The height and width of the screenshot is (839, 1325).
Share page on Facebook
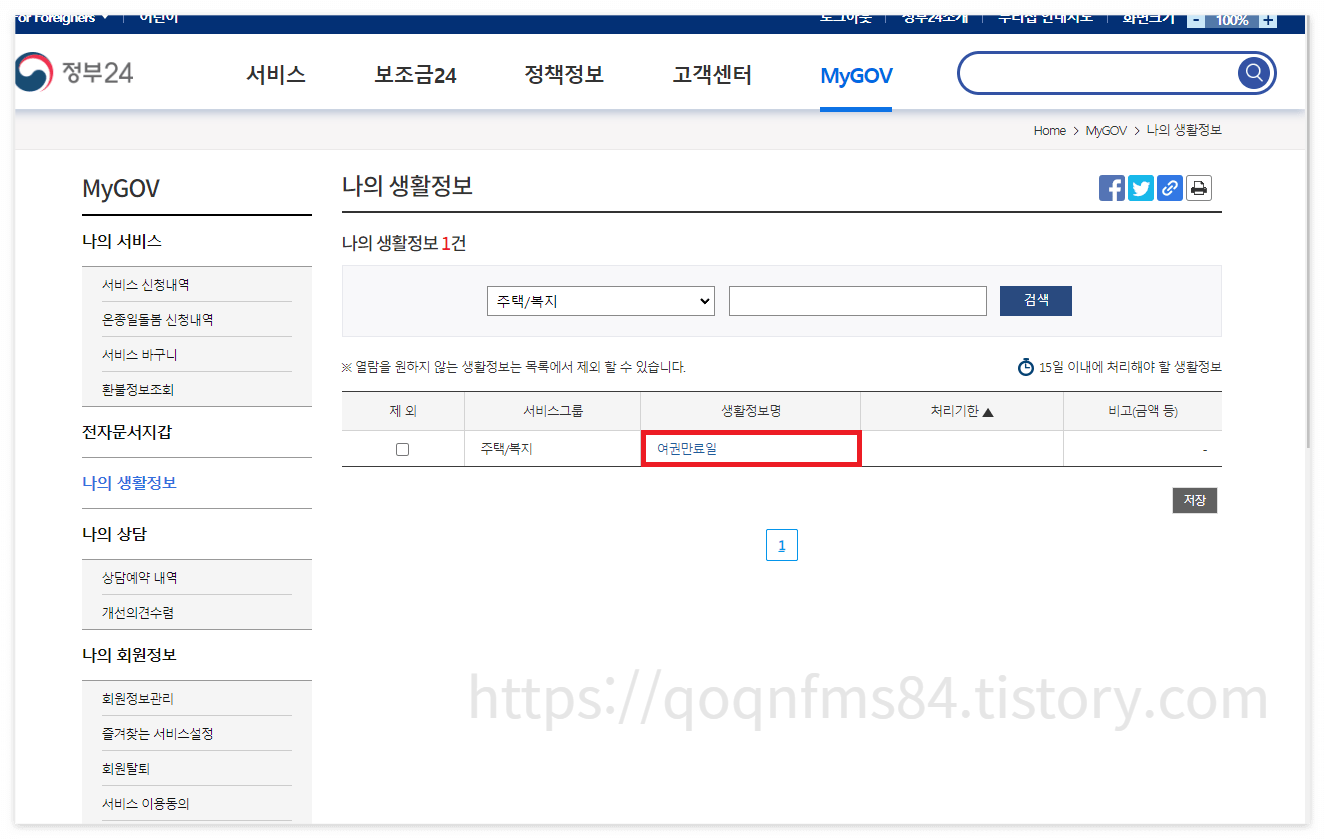[x=1111, y=188]
